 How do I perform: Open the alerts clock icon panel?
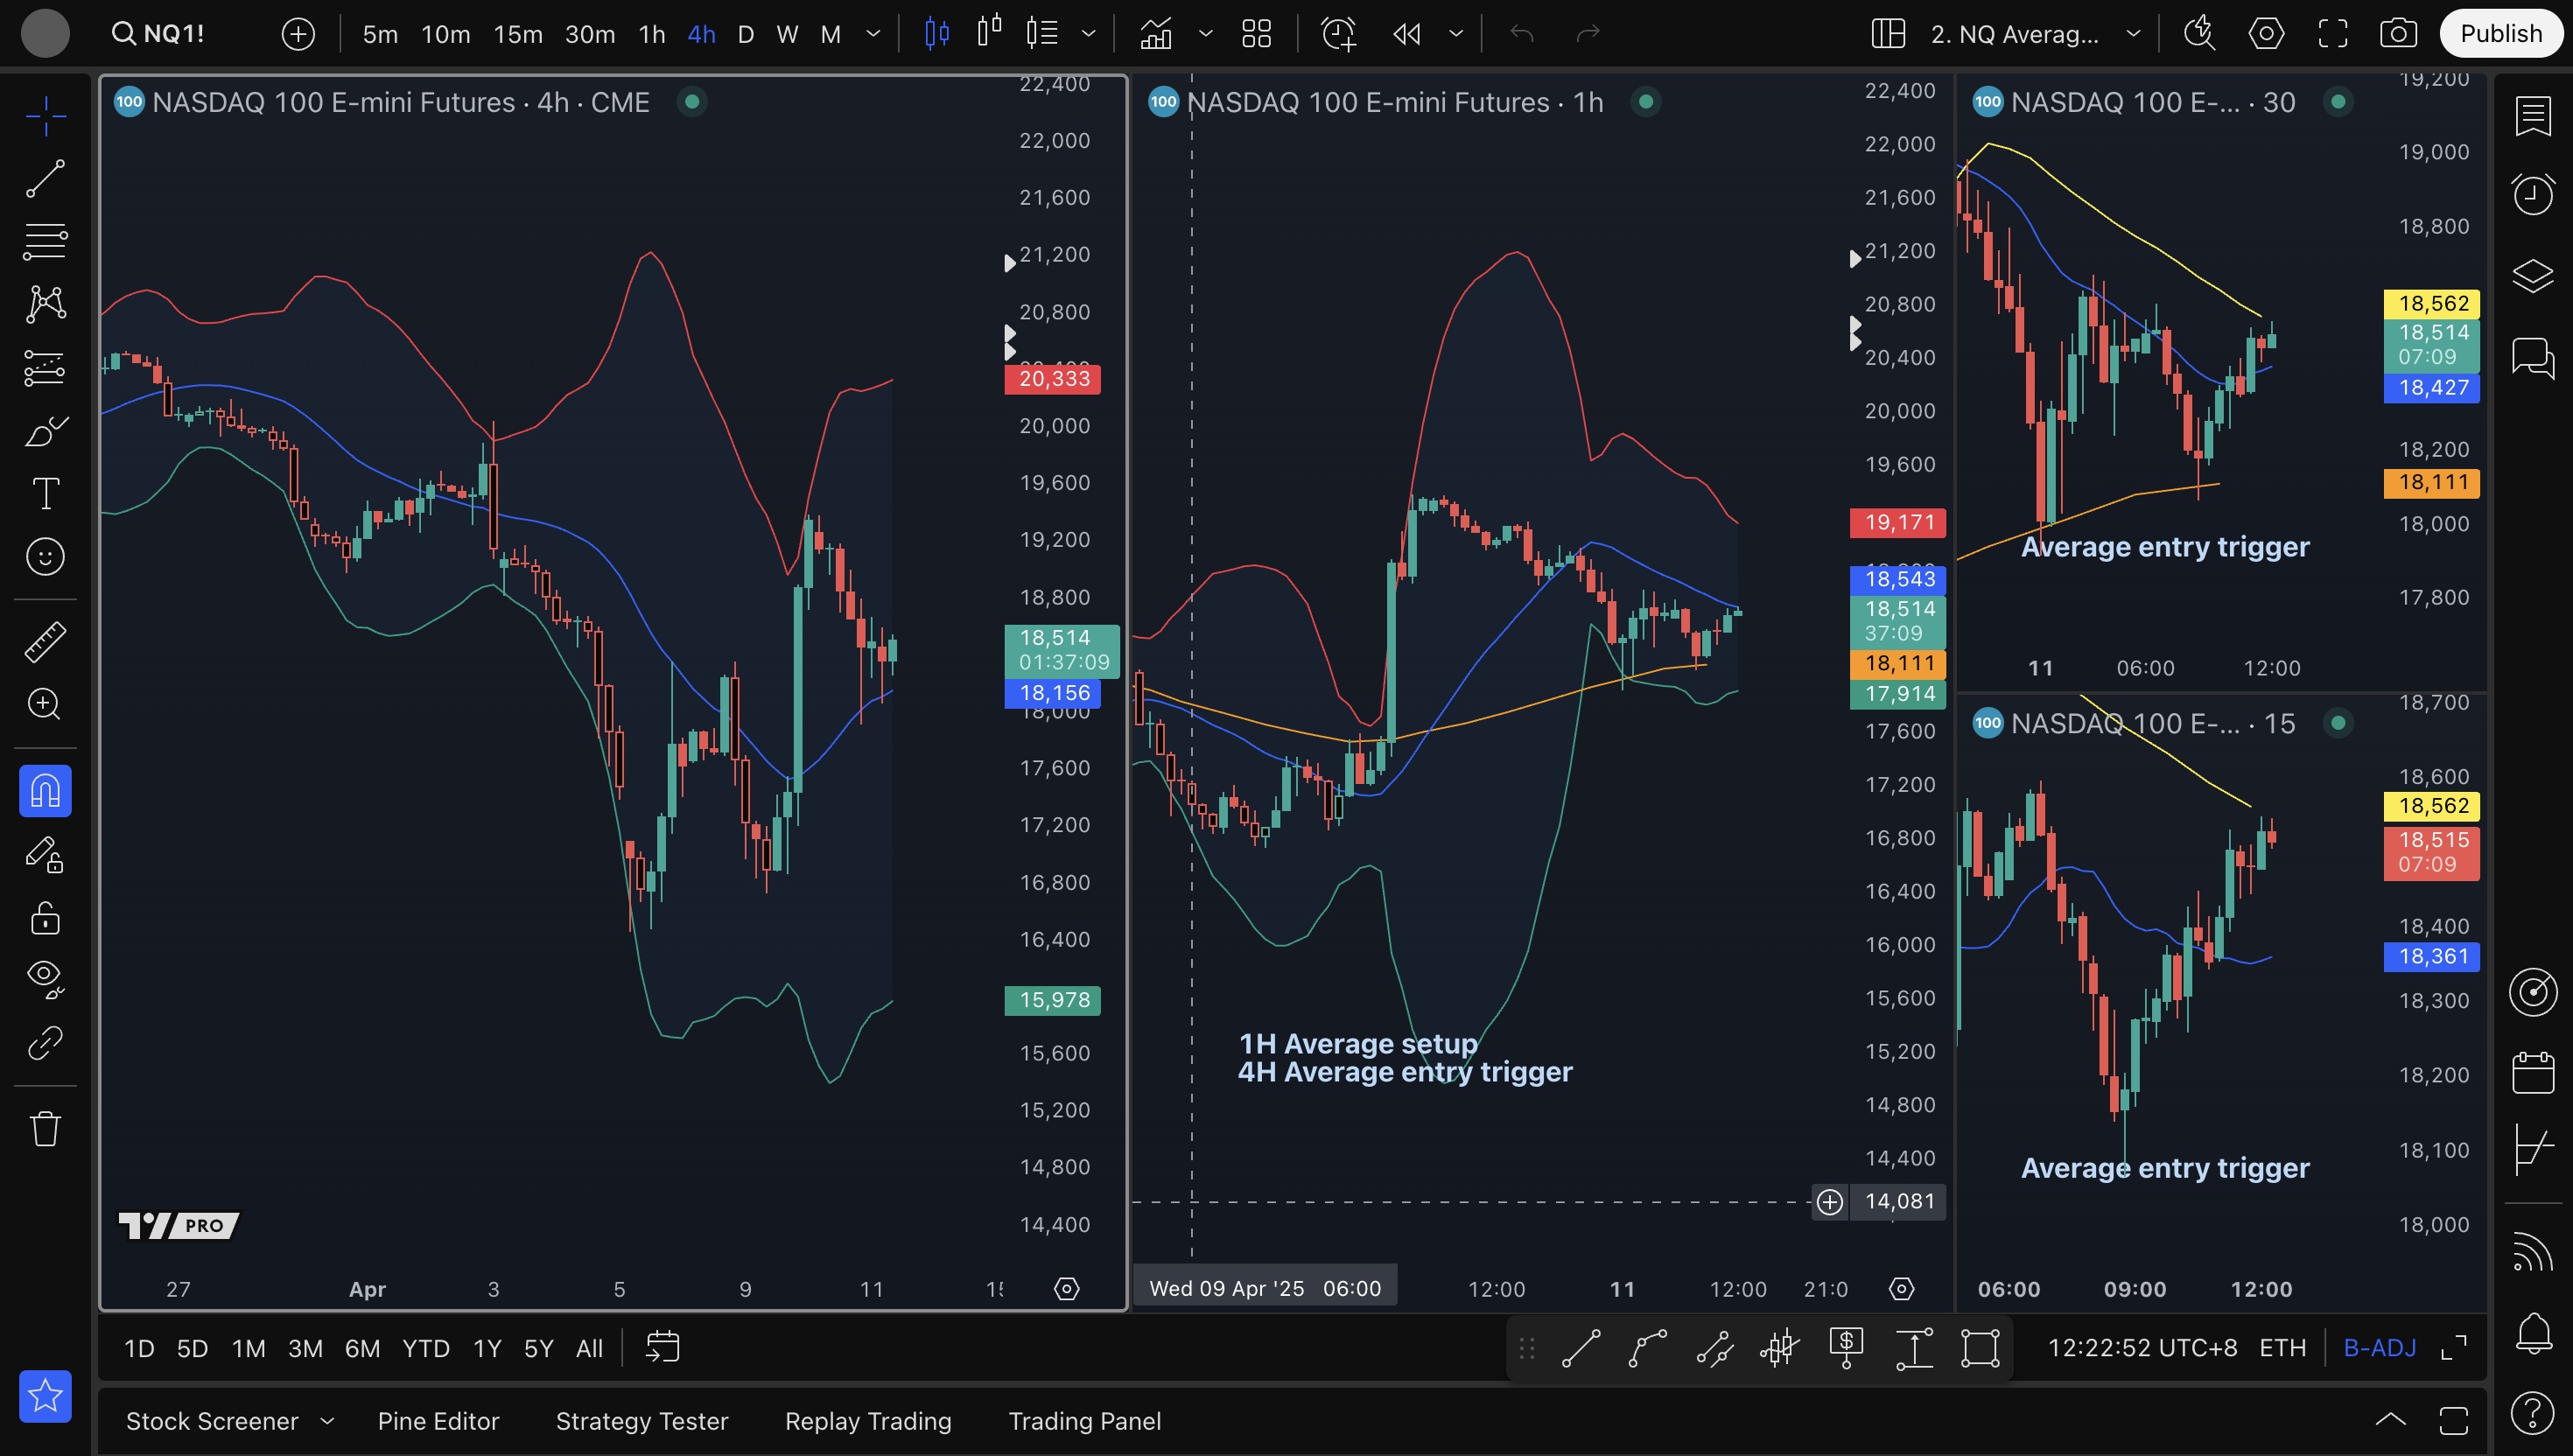2532,194
